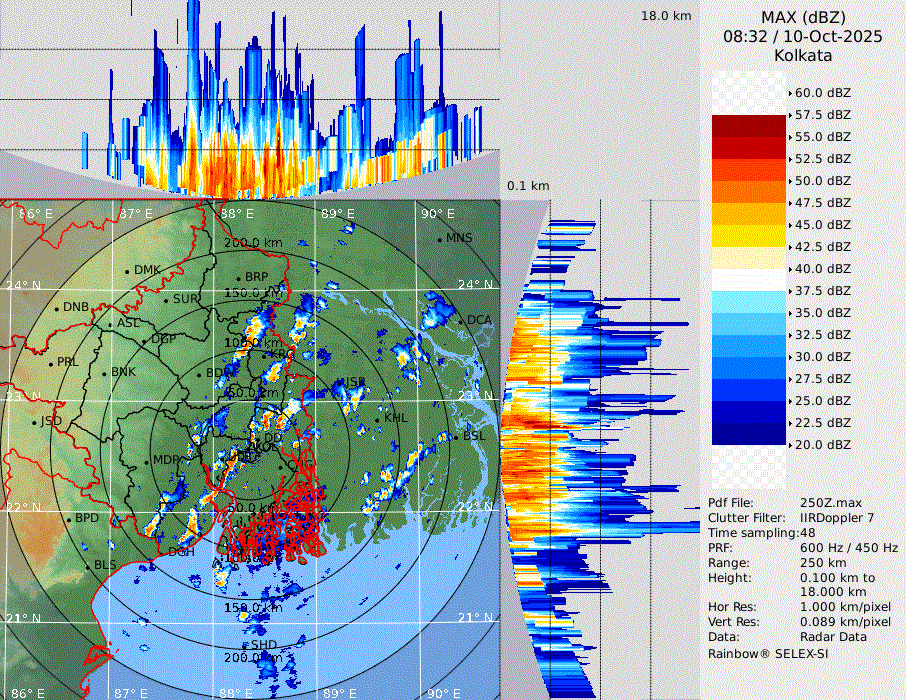
Task: Click the Kolkata radar site name
Action: [x=803, y=55]
